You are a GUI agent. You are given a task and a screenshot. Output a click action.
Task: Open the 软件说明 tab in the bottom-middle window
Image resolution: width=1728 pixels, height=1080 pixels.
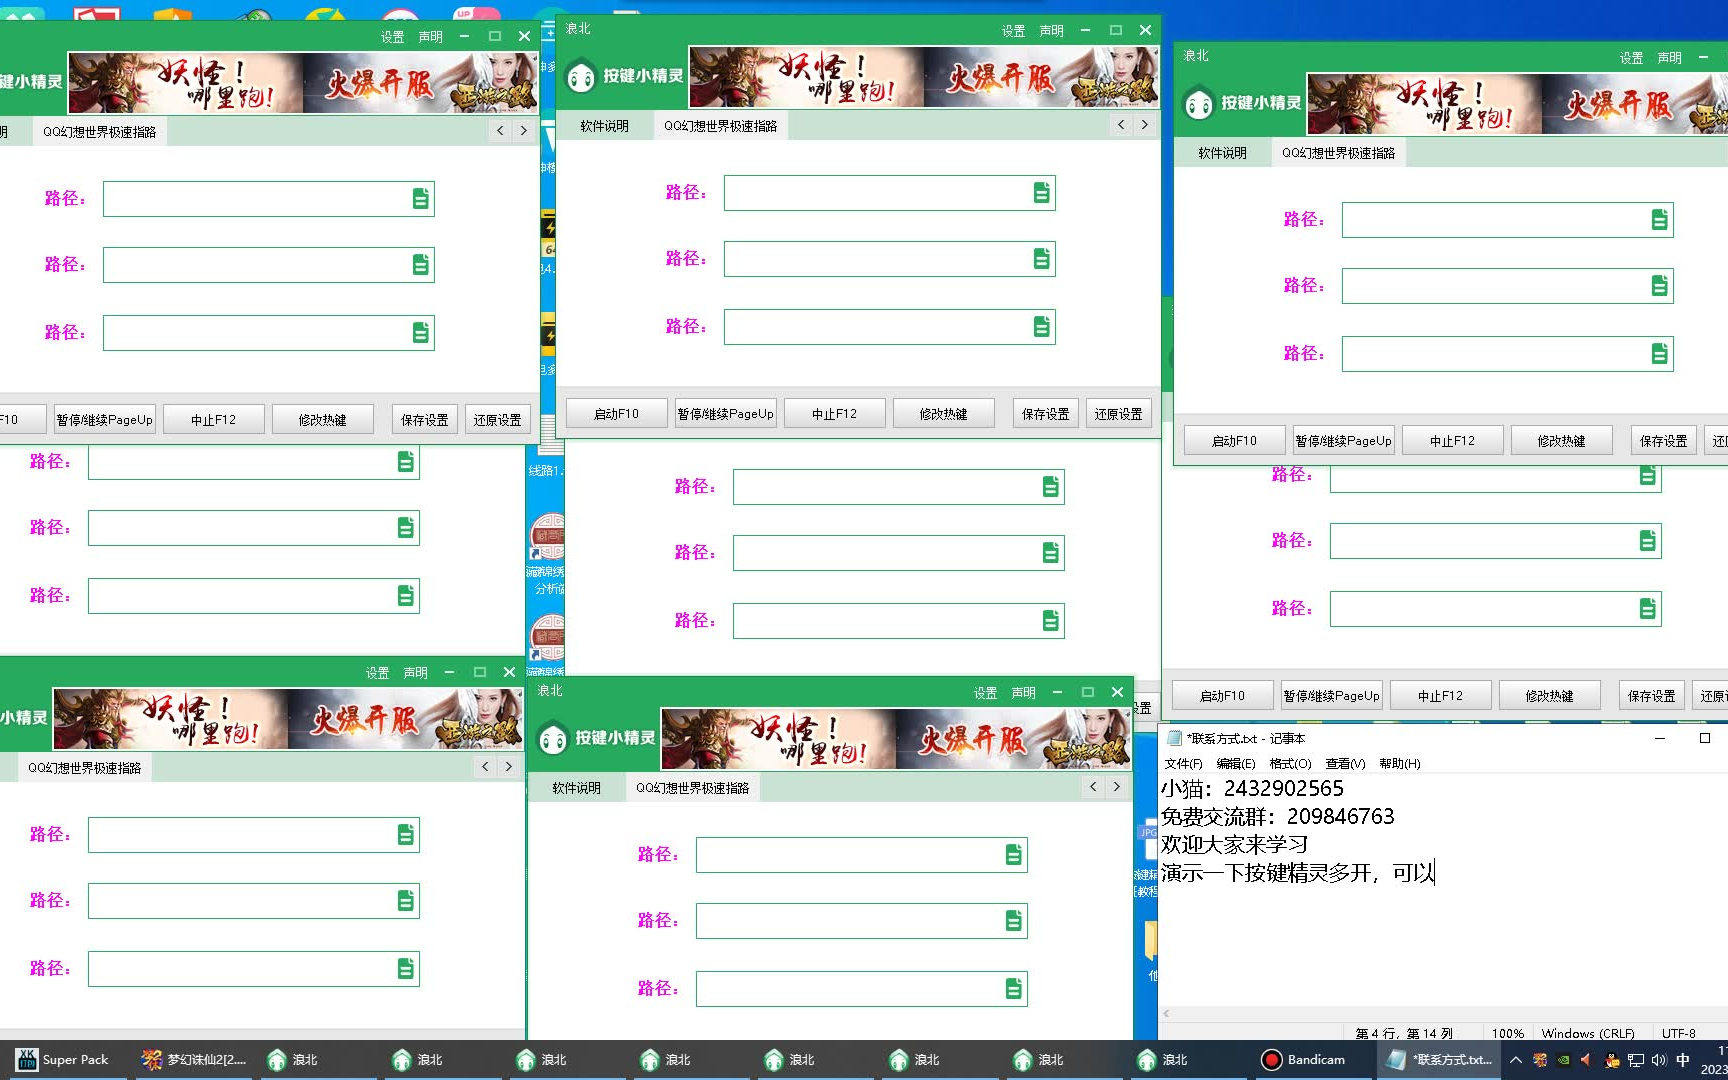coord(576,788)
